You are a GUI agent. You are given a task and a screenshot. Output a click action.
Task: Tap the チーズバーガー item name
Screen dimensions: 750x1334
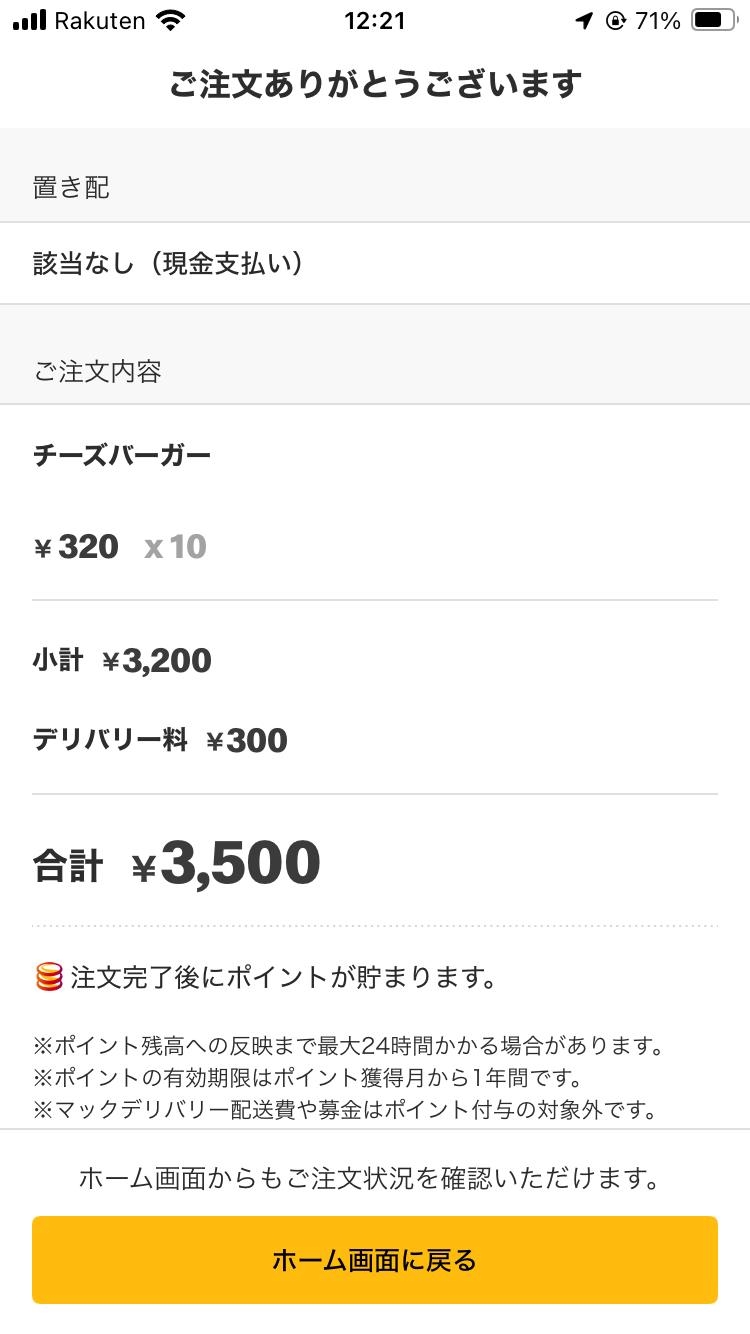tap(122, 456)
